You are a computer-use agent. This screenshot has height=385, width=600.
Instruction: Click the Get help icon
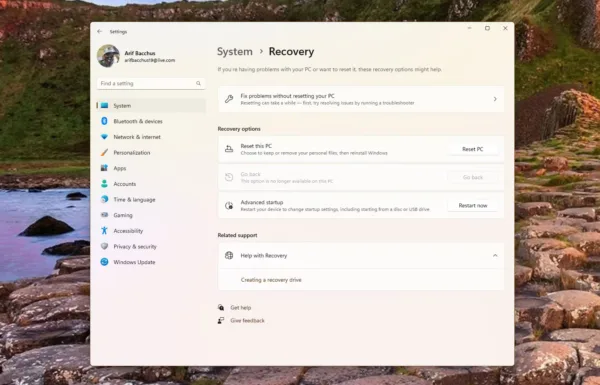[221, 307]
